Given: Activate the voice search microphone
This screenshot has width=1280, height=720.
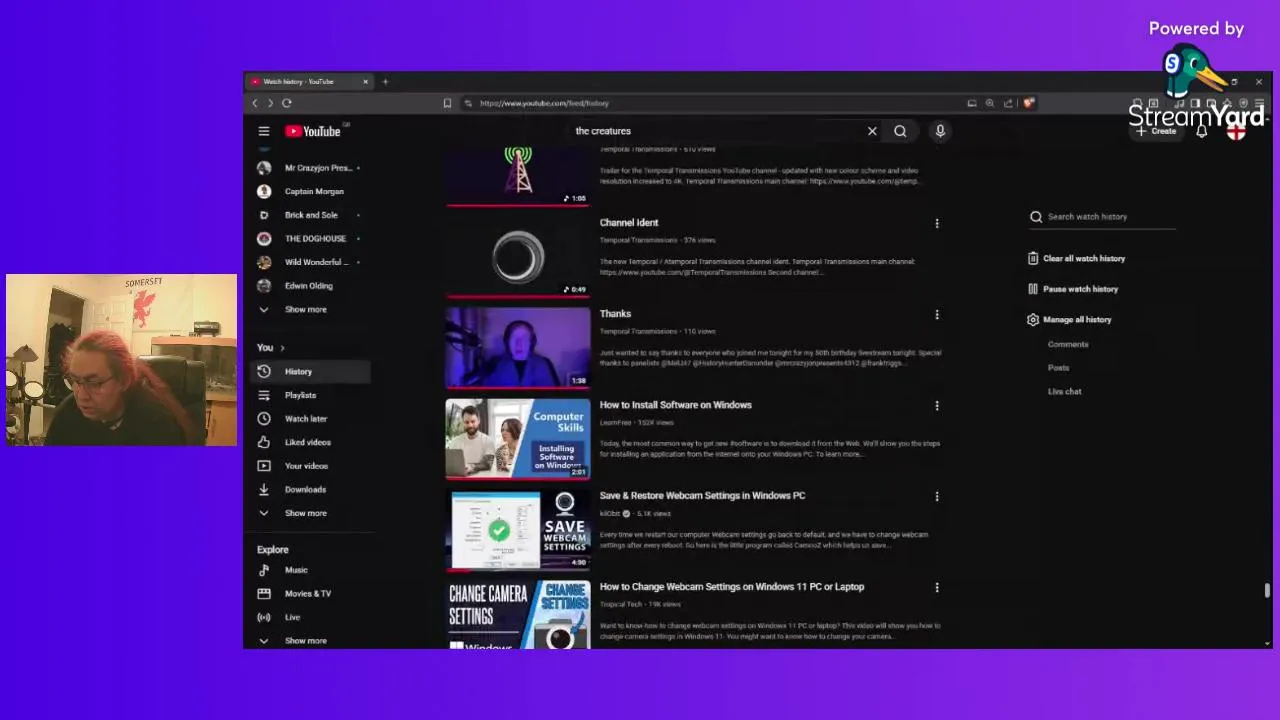Looking at the screenshot, I should point(940,131).
